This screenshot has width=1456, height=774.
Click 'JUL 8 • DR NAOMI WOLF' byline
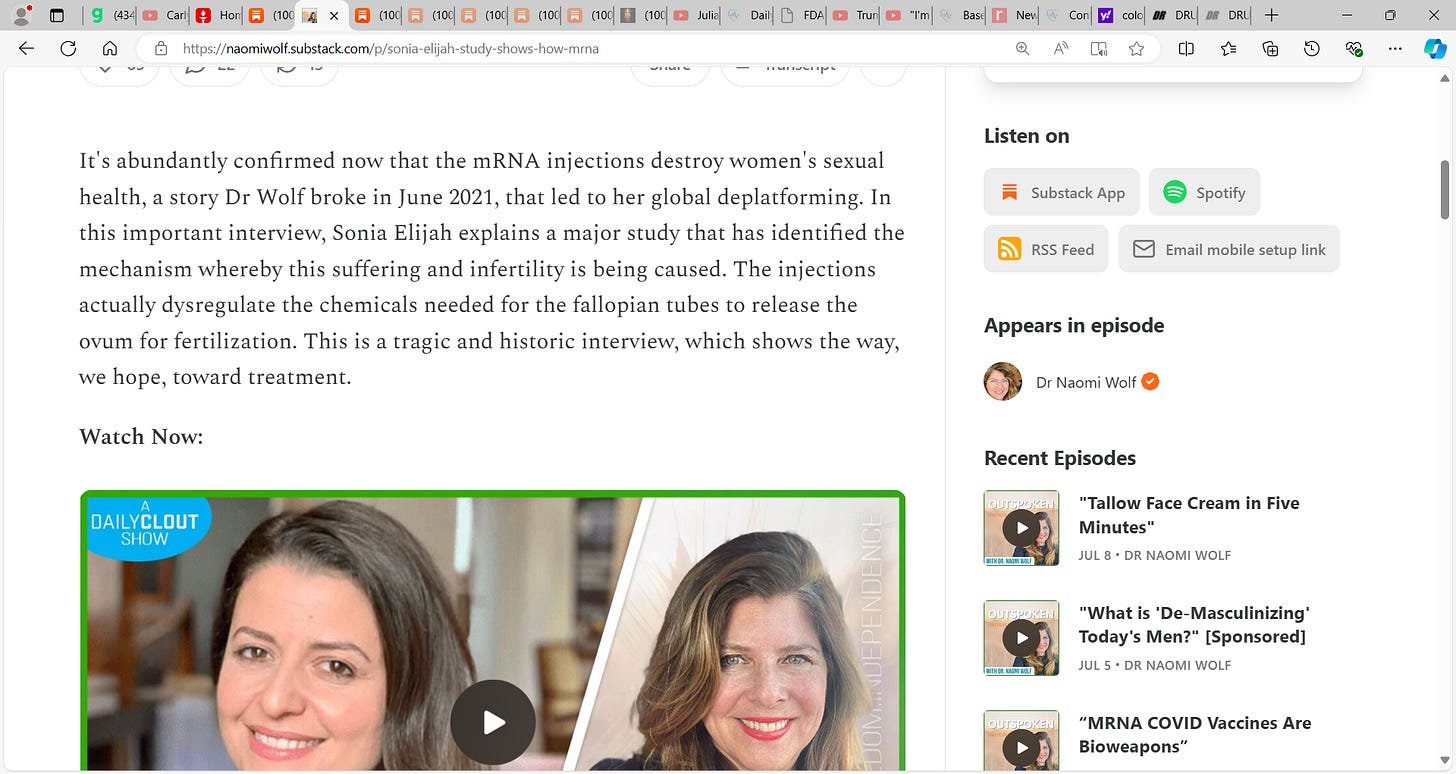pyautogui.click(x=1155, y=555)
